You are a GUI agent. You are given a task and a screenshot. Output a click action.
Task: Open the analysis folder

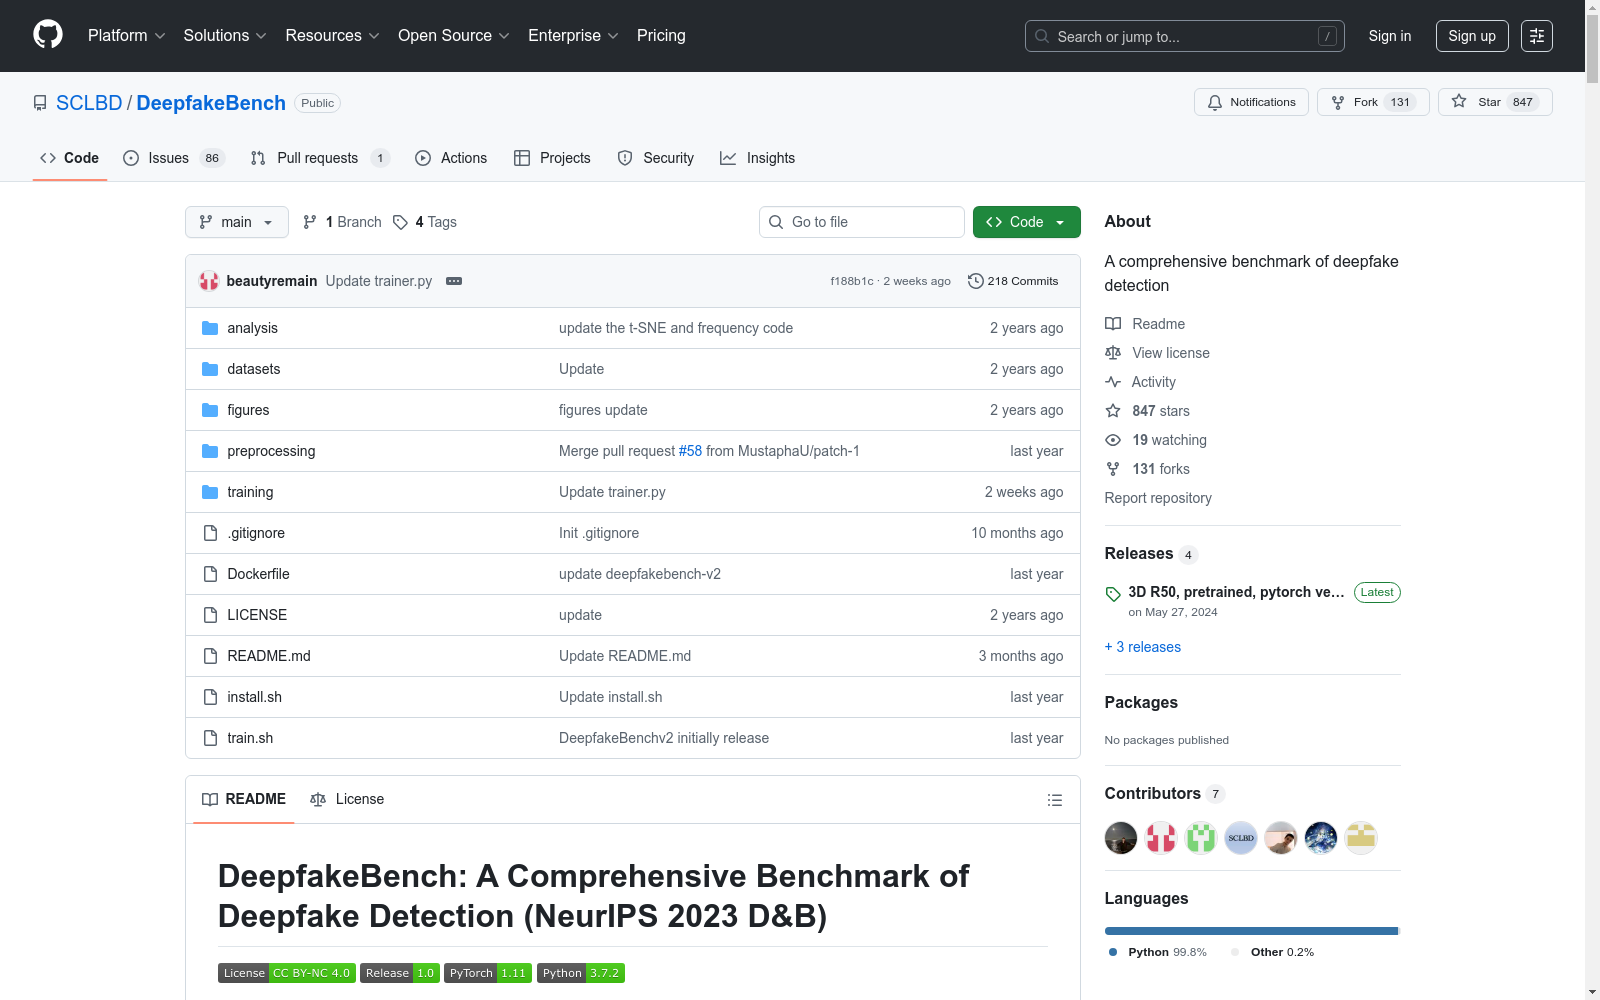click(x=252, y=328)
